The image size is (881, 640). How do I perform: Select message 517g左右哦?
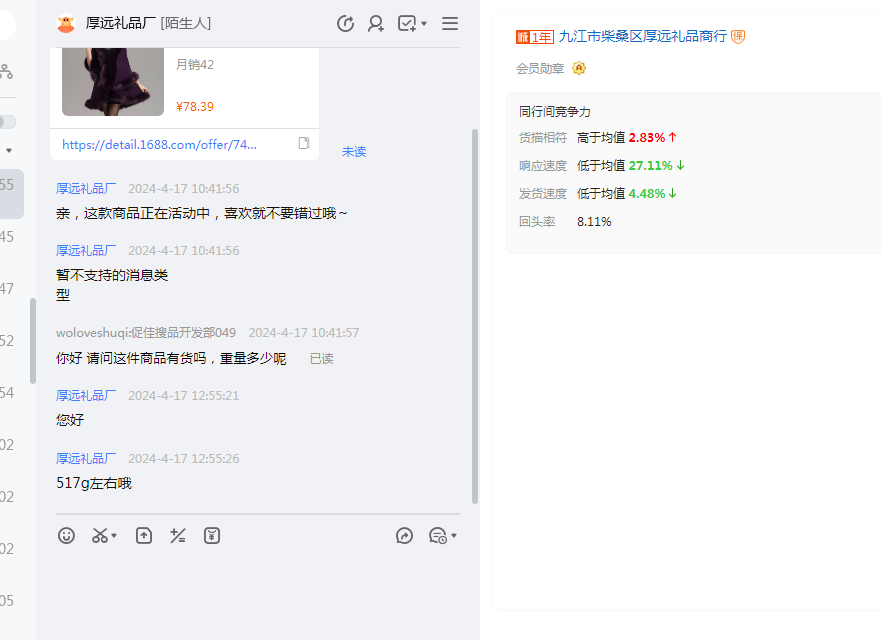pyautogui.click(x=94, y=483)
